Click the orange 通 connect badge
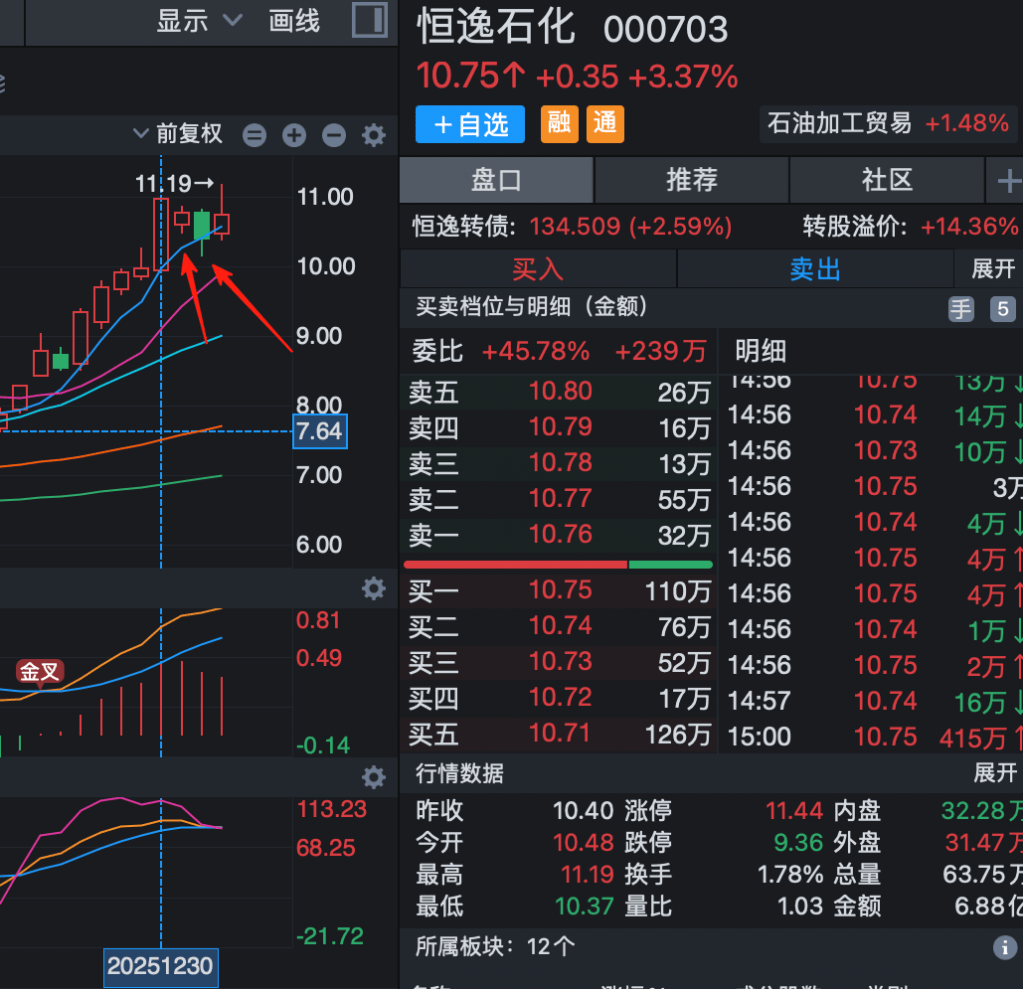Viewport: 1024px width, 990px height. pyautogui.click(x=605, y=123)
